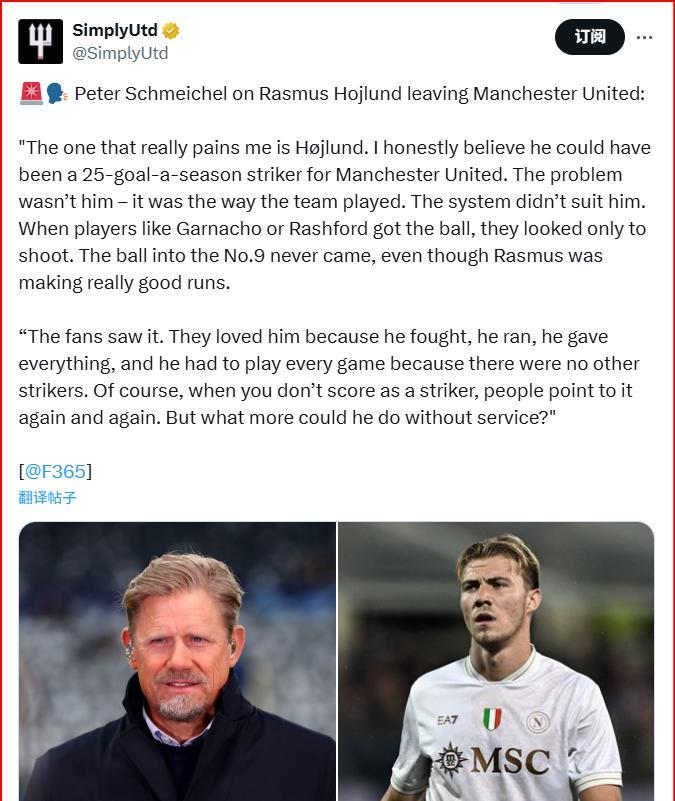
Task: Open the more options ellipsis menu
Action: click(x=644, y=37)
